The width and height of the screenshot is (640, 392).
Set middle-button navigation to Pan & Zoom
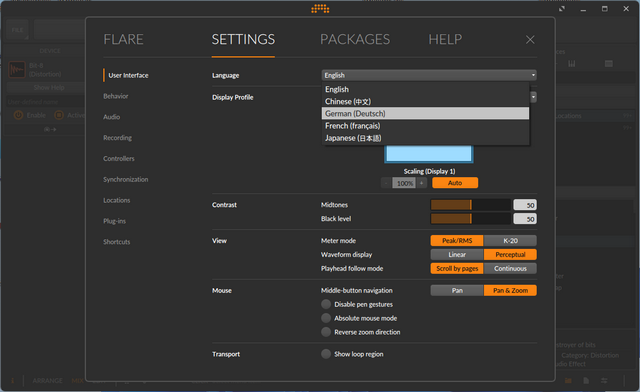510,291
